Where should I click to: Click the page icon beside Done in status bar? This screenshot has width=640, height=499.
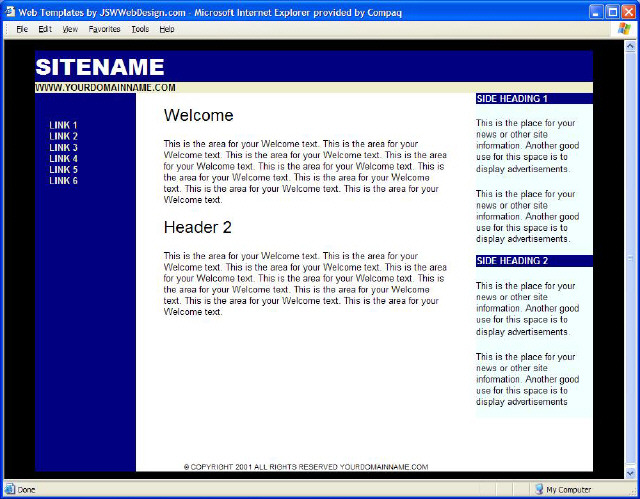(x=9, y=489)
